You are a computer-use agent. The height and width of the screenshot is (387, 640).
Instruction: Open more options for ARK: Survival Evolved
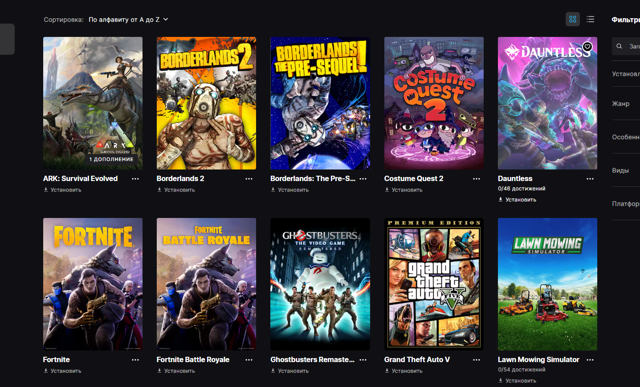point(135,179)
